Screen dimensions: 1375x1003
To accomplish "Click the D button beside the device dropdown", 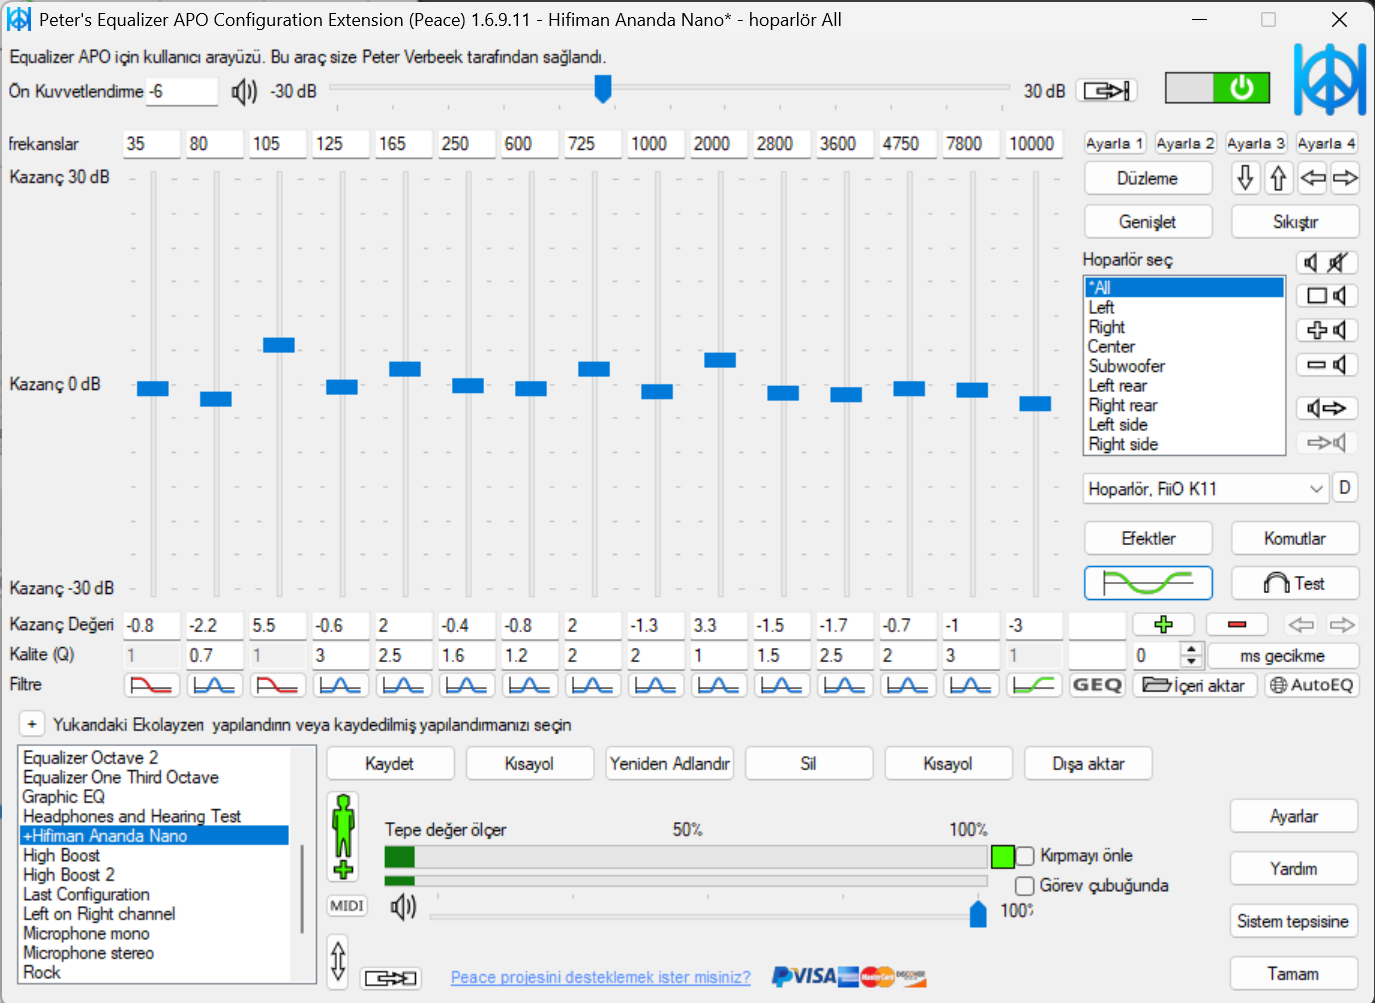I will 1345,488.
